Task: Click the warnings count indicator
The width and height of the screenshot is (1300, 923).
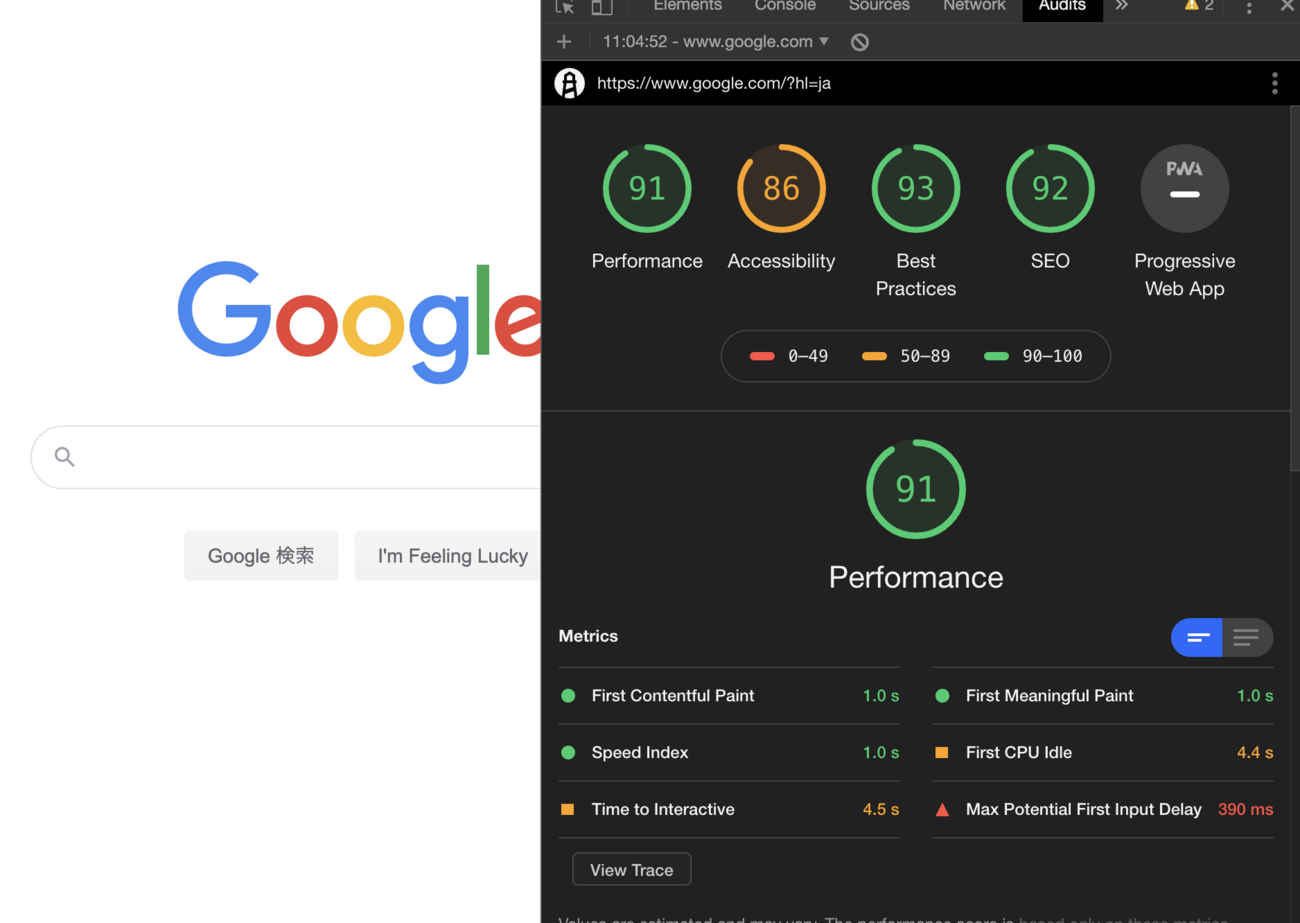Action: click(1199, 6)
